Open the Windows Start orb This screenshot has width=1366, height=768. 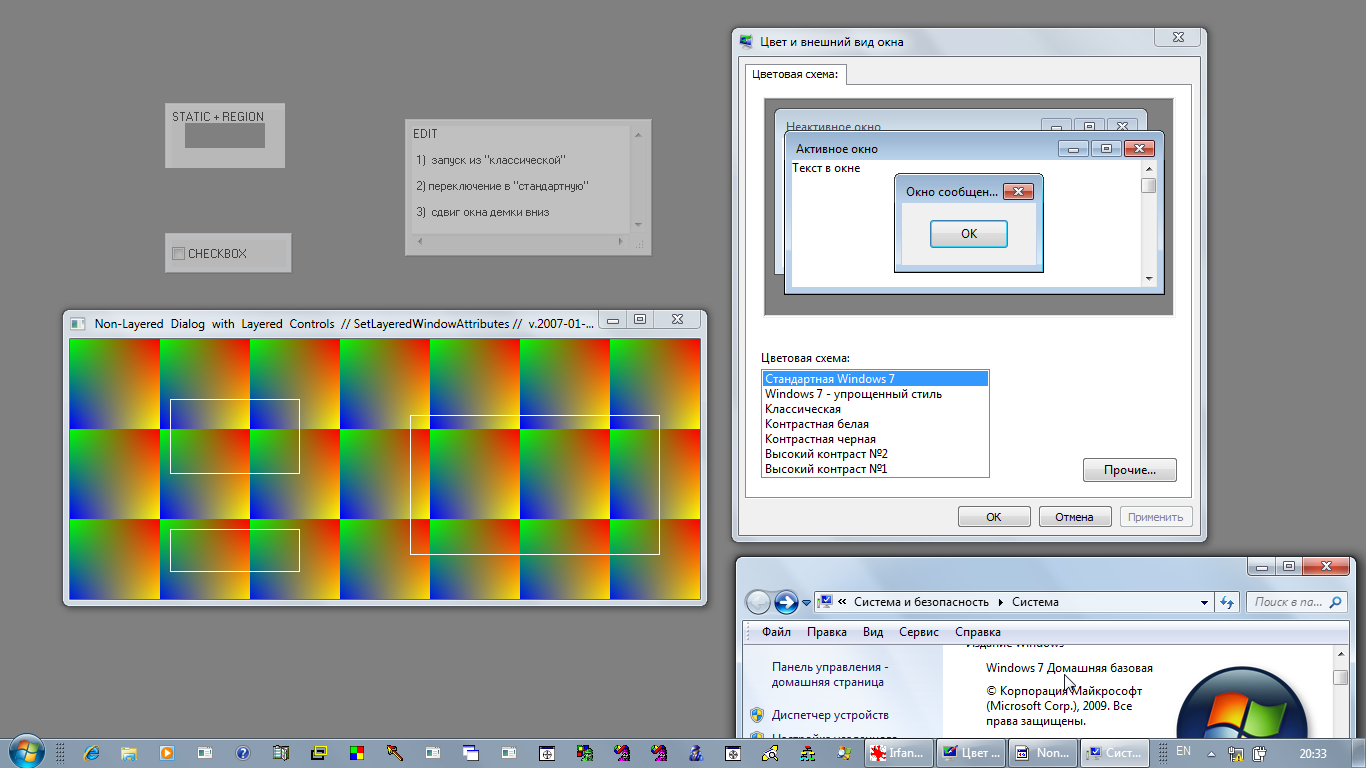tap(25, 751)
